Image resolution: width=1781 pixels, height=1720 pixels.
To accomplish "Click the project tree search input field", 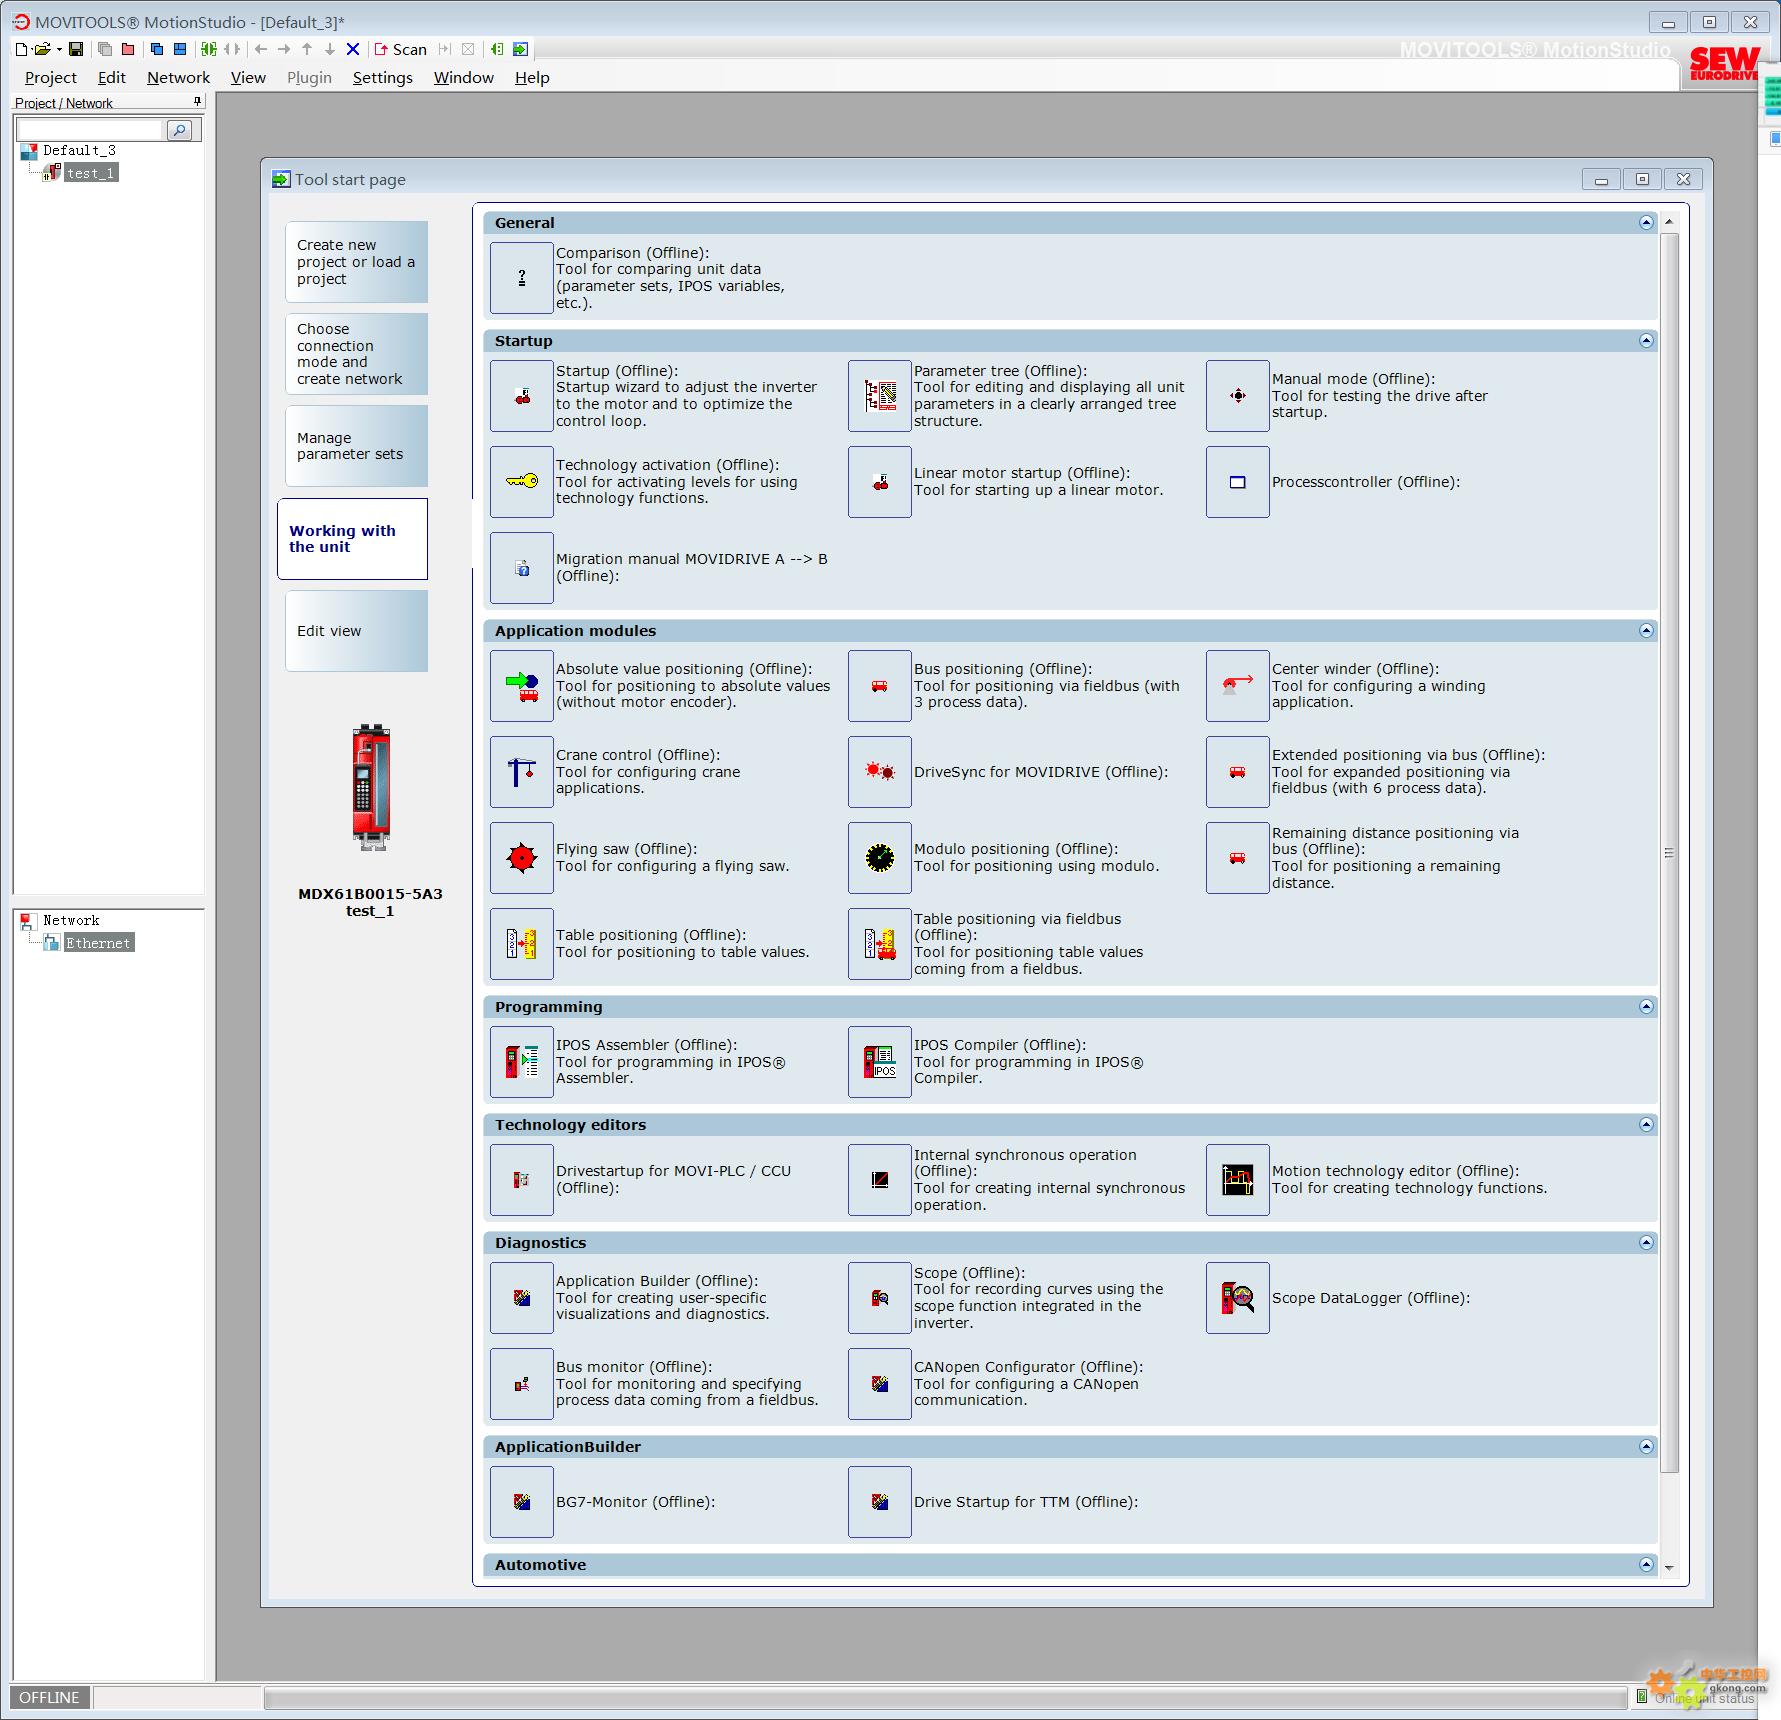I will tap(90, 130).
